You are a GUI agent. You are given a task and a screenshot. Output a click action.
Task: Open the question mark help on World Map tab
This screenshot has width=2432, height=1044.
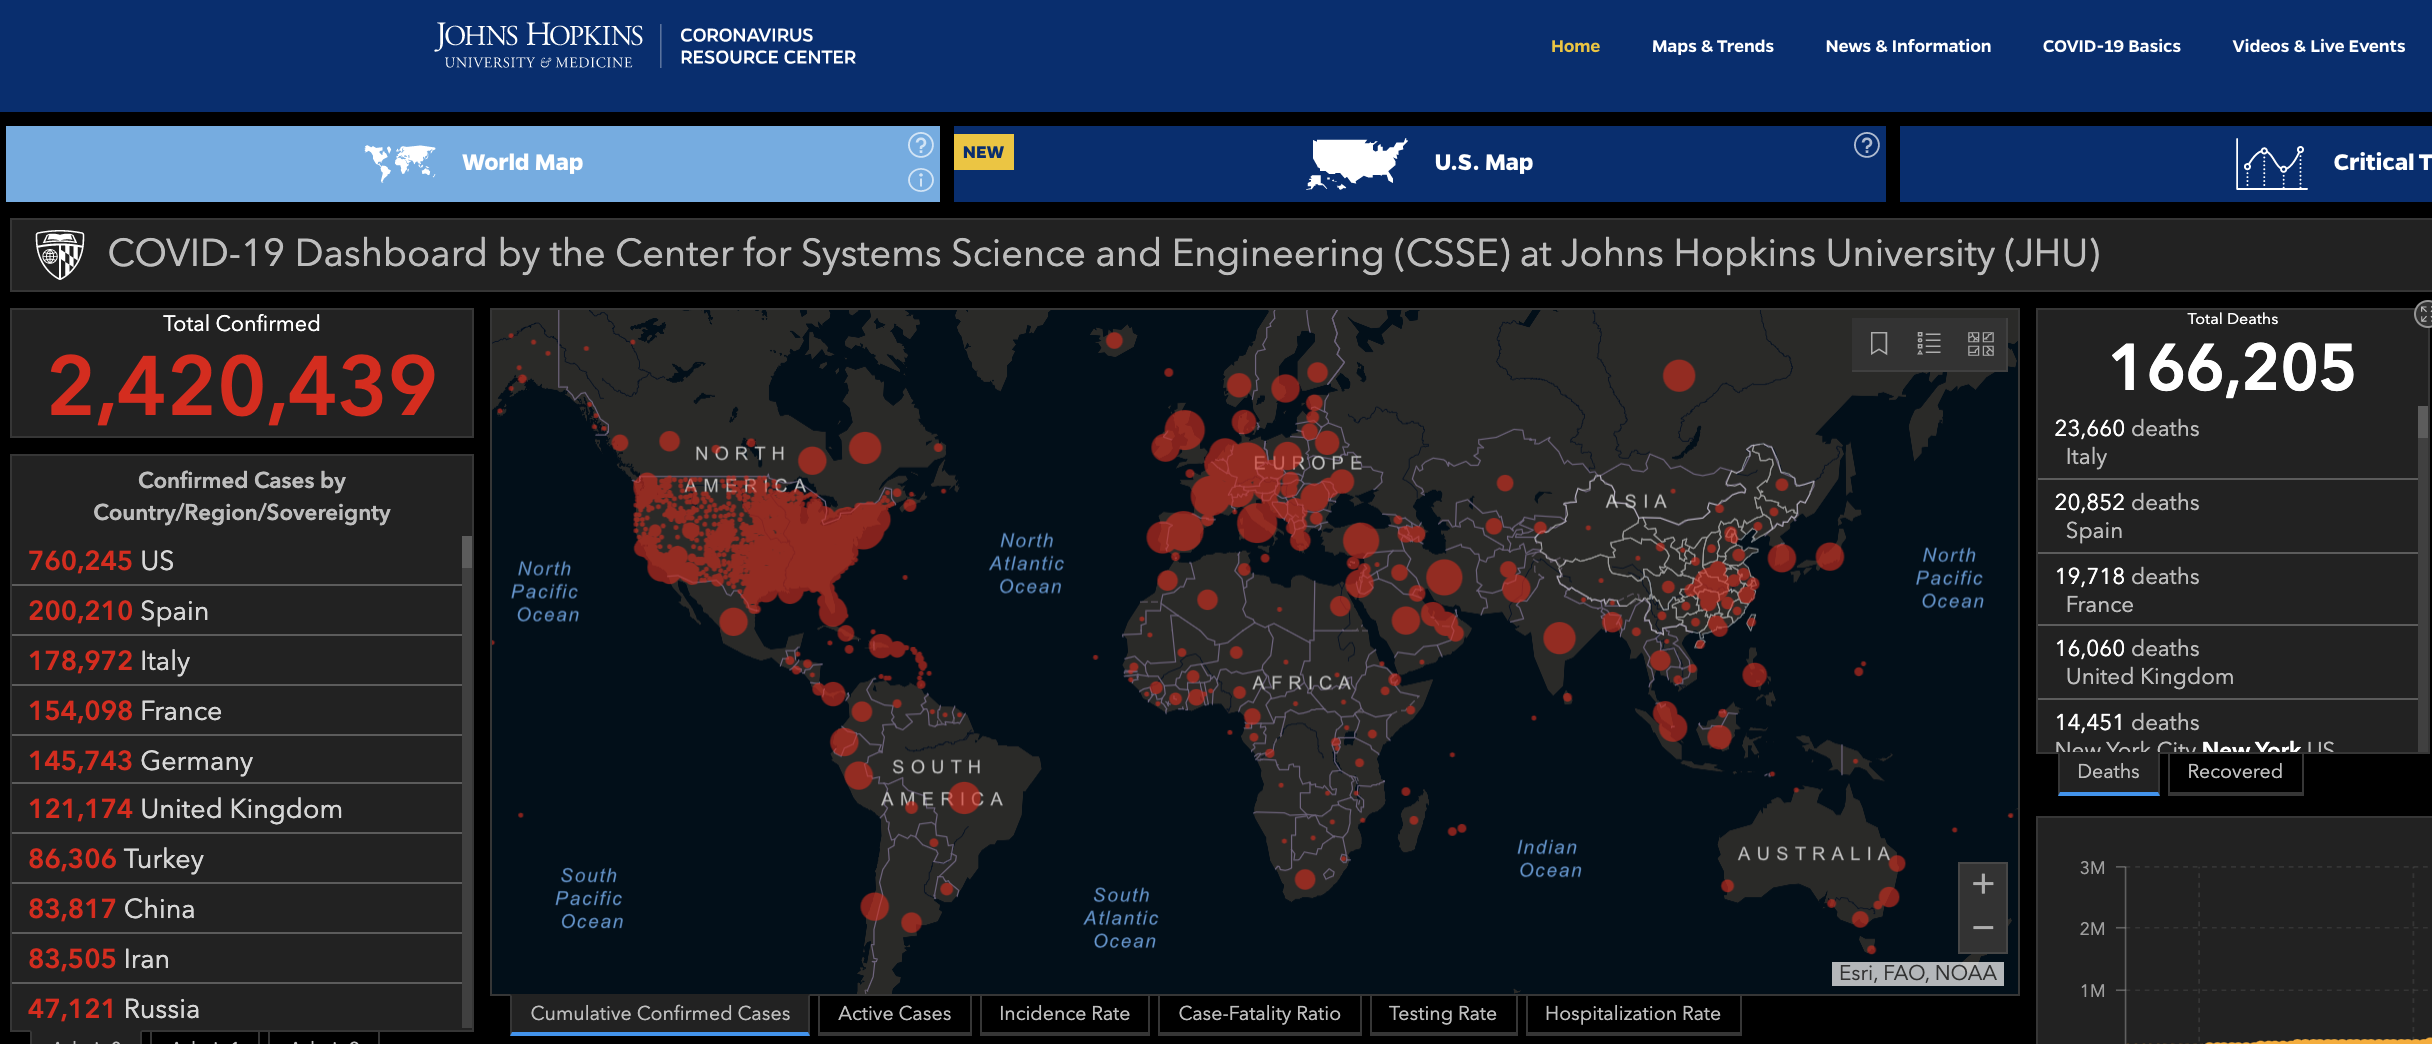[x=920, y=145]
